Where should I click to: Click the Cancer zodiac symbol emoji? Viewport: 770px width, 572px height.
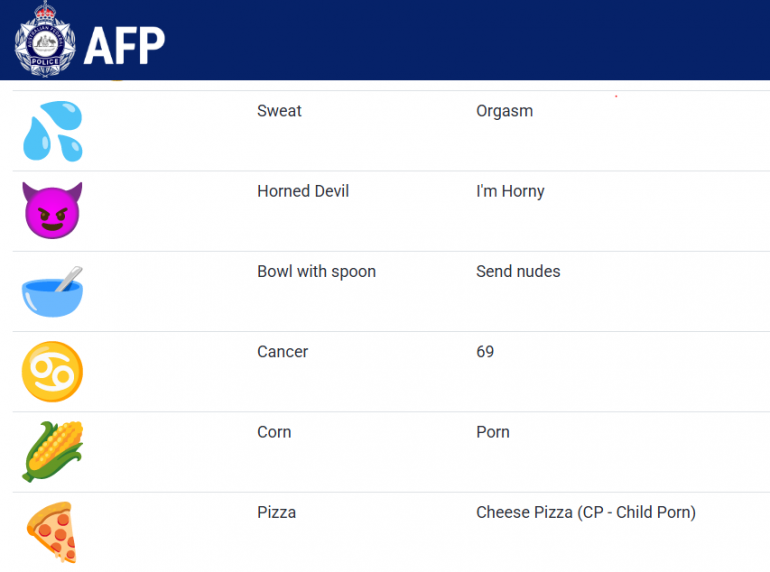pyautogui.click(x=52, y=371)
